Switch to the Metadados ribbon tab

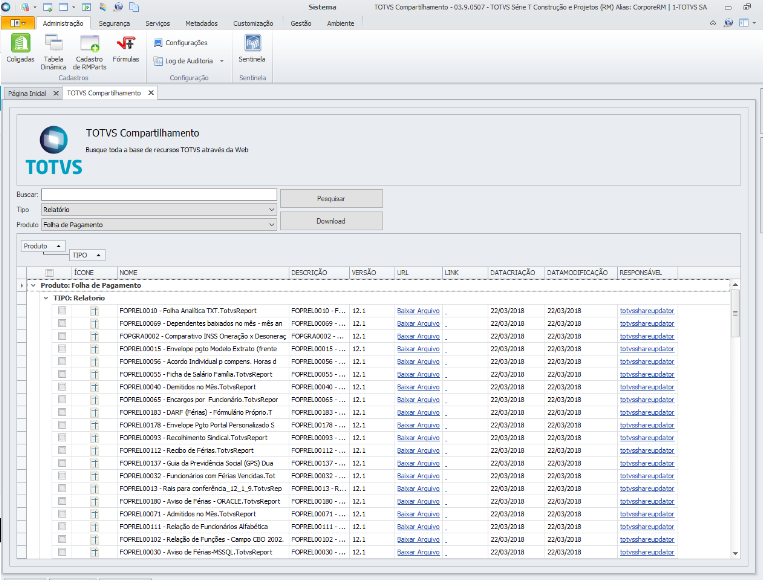click(201, 23)
